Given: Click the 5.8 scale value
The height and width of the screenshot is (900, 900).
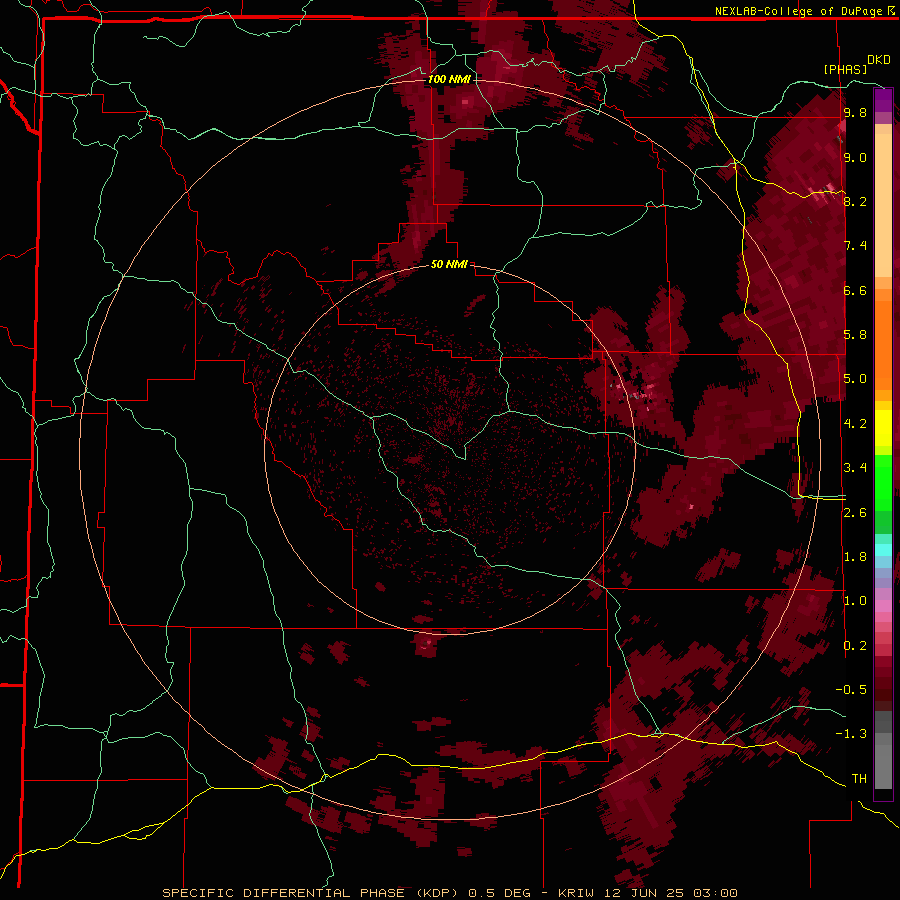Looking at the screenshot, I should click(x=855, y=335).
